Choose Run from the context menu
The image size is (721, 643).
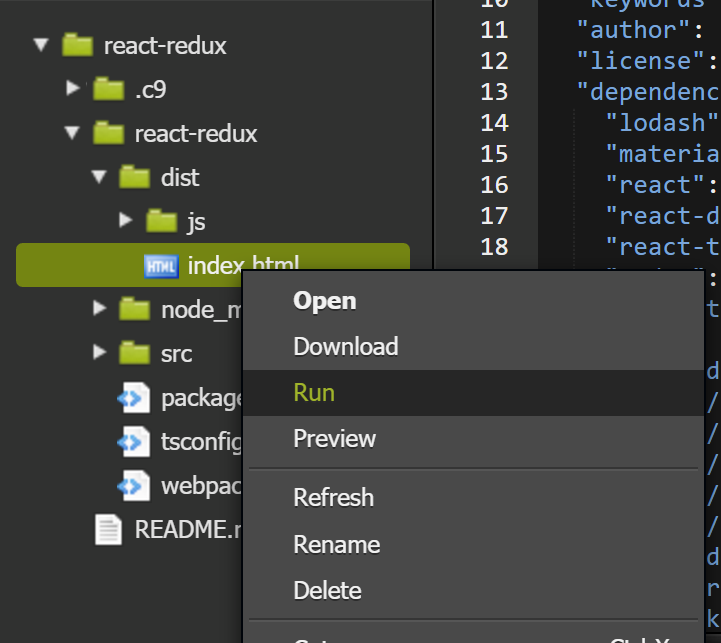coord(473,393)
